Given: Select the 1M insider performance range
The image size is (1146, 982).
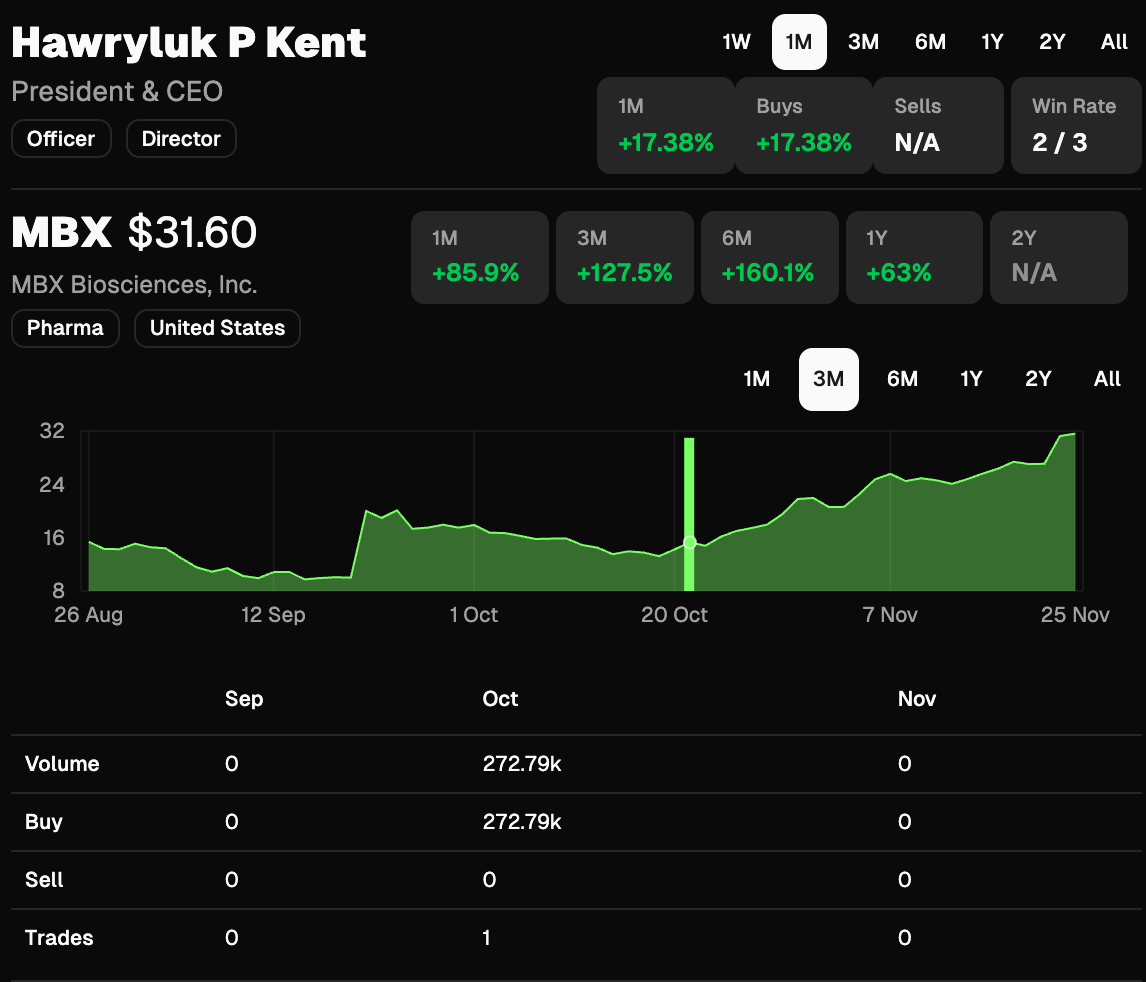Looking at the screenshot, I should pyautogui.click(x=799, y=42).
